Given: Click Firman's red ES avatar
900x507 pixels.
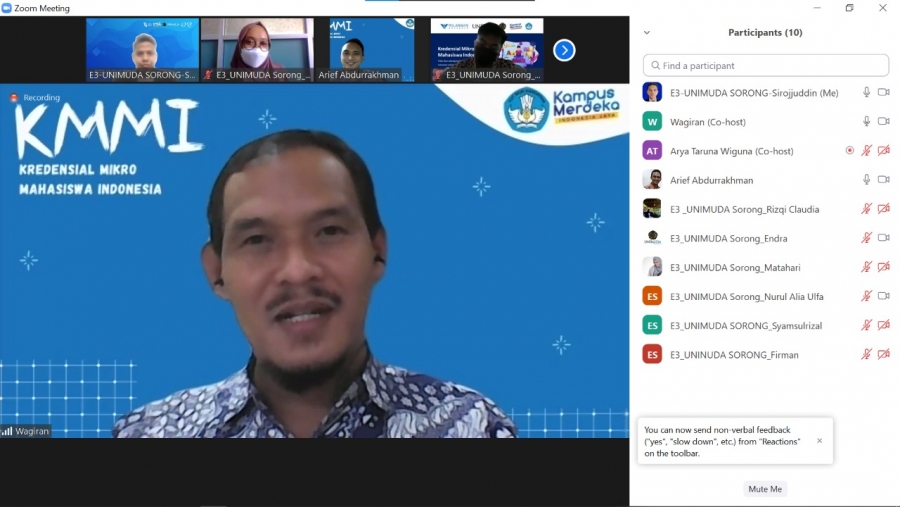Looking at the screenshot, I should point(652,354).
